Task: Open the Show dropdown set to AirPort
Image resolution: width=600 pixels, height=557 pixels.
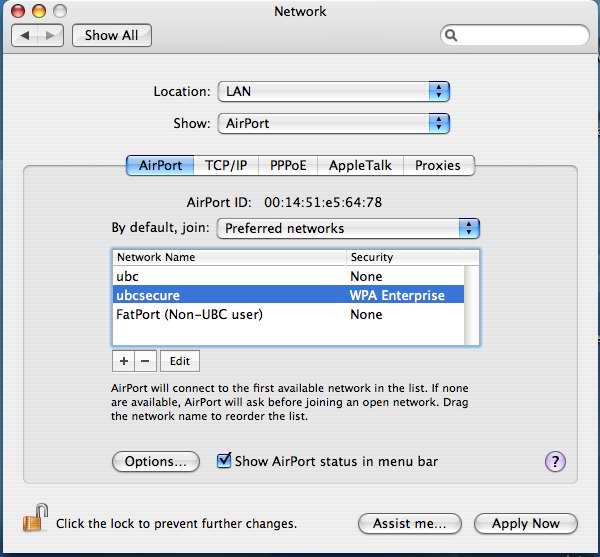Action: click(333, 123)
